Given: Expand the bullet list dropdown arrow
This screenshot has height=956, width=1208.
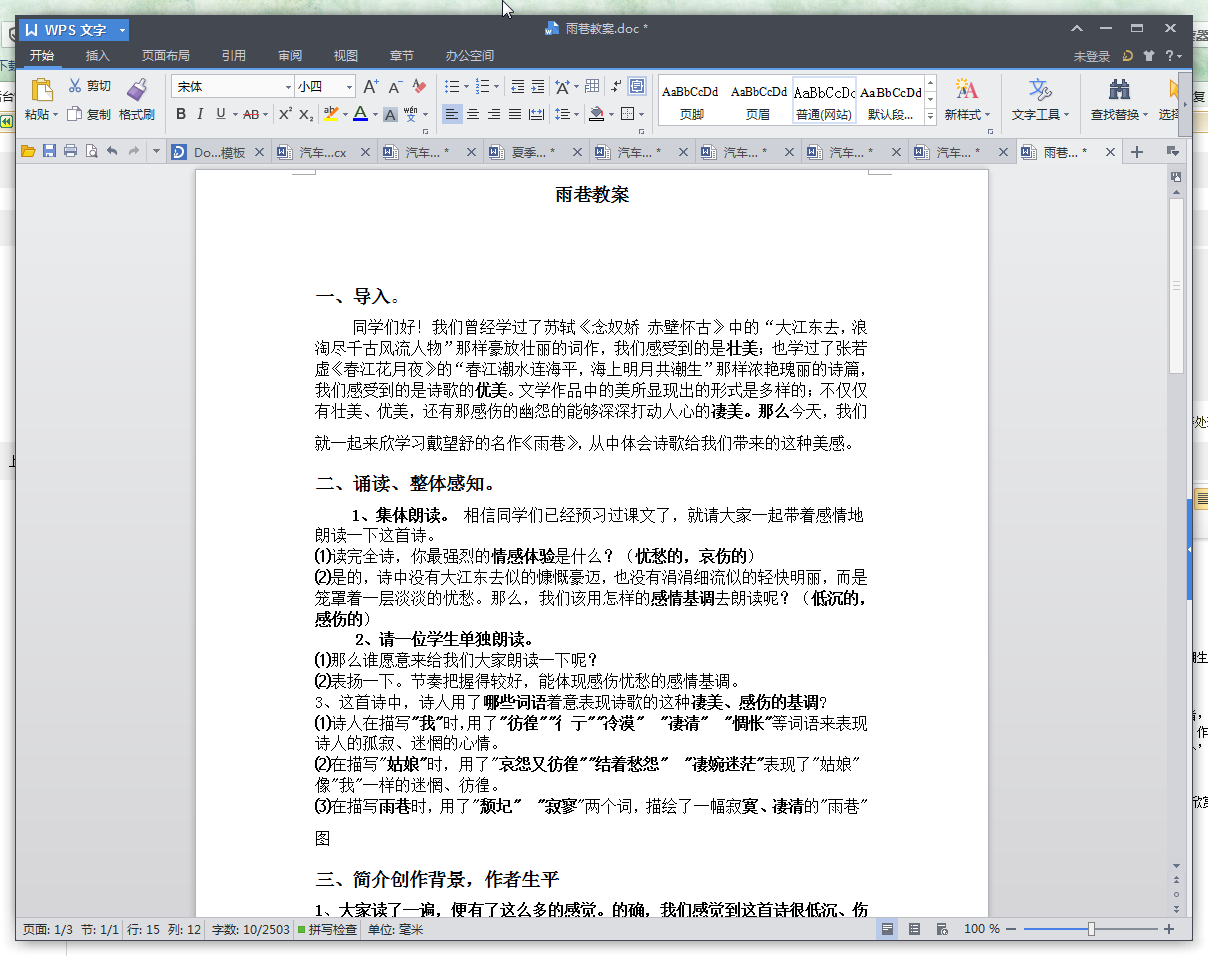Looking at the screenshot, I should pyautogui.click(x=466, y=87).
